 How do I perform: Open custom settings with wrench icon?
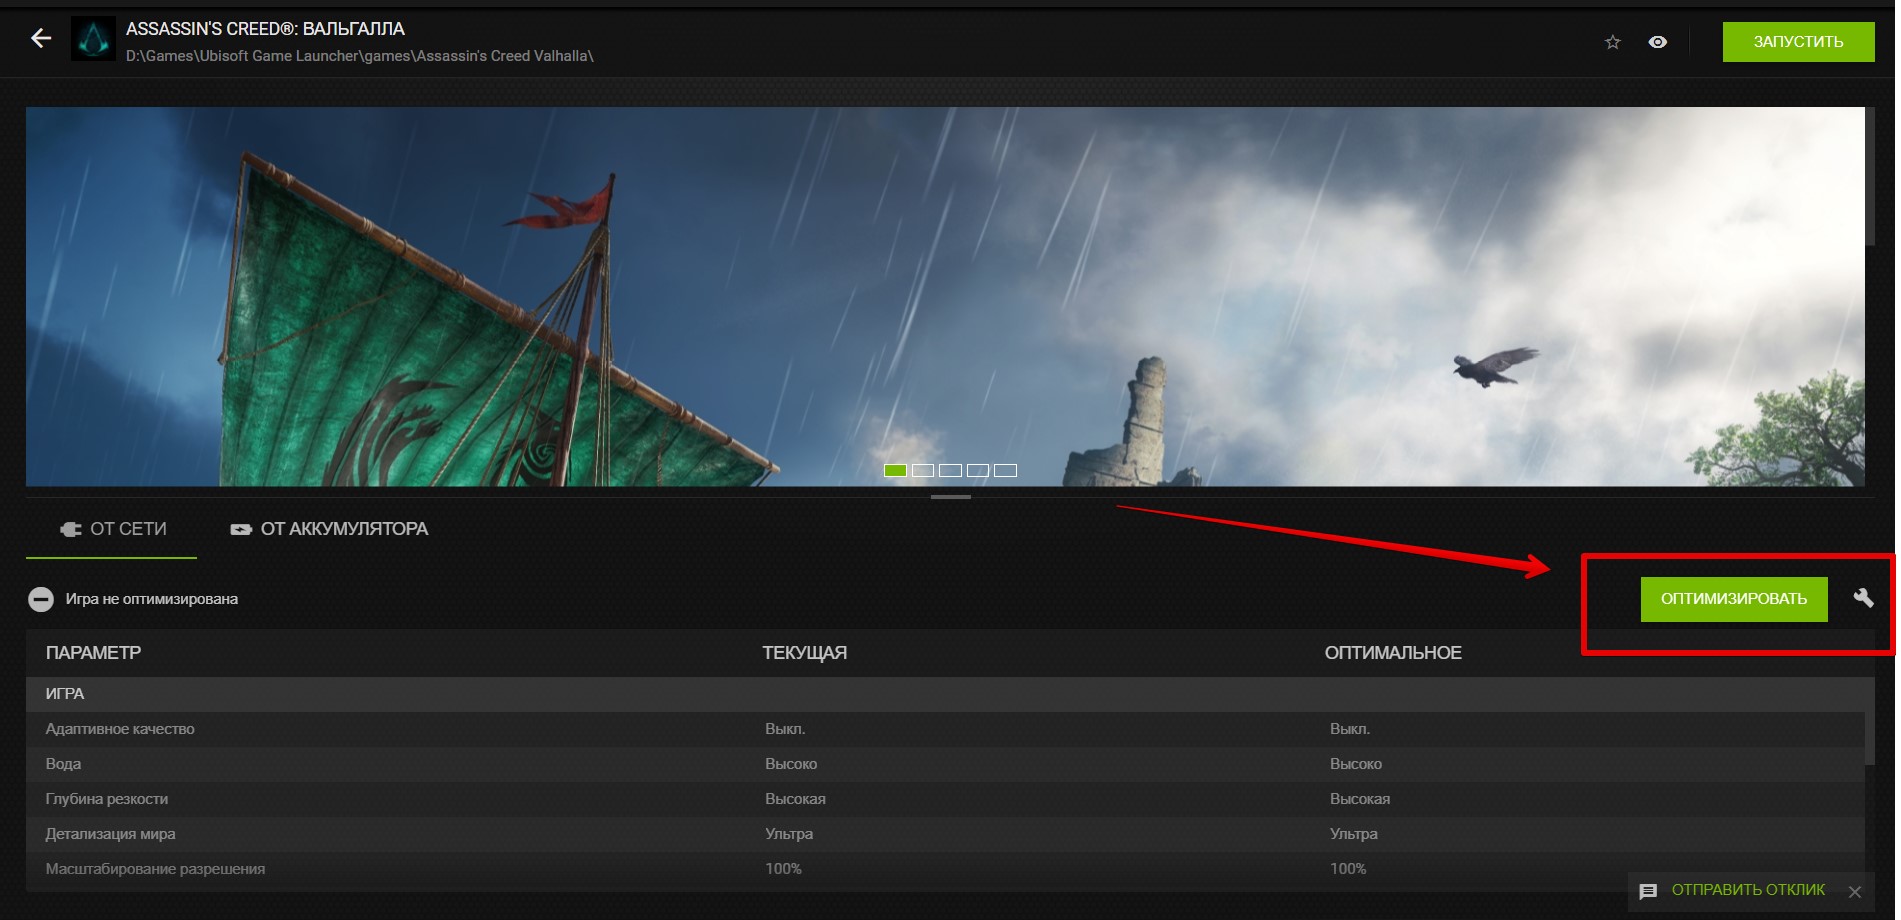[1863, 598]
